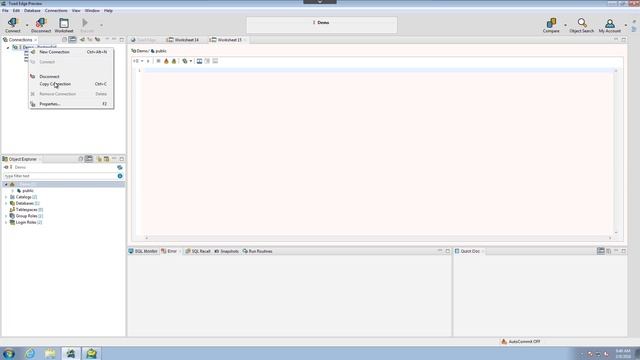Open Object Search tool

[x=582, y=25]
